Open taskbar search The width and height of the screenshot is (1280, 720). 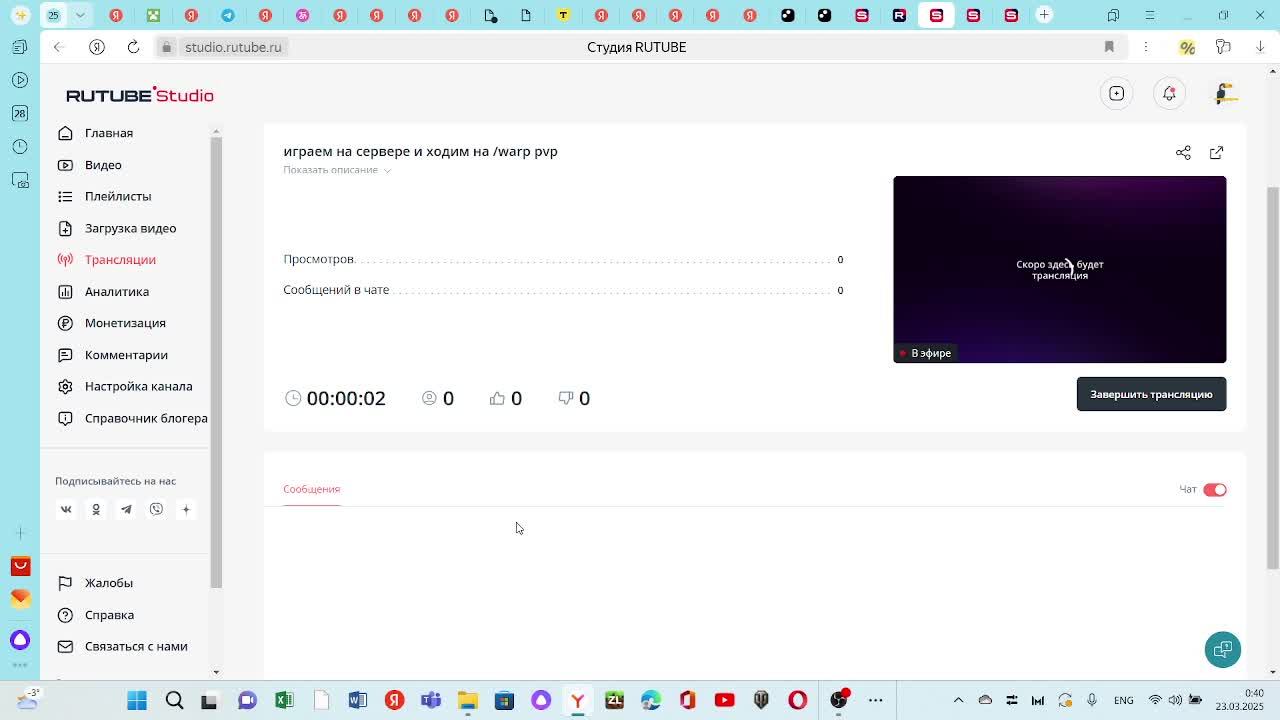pos(174,700)
